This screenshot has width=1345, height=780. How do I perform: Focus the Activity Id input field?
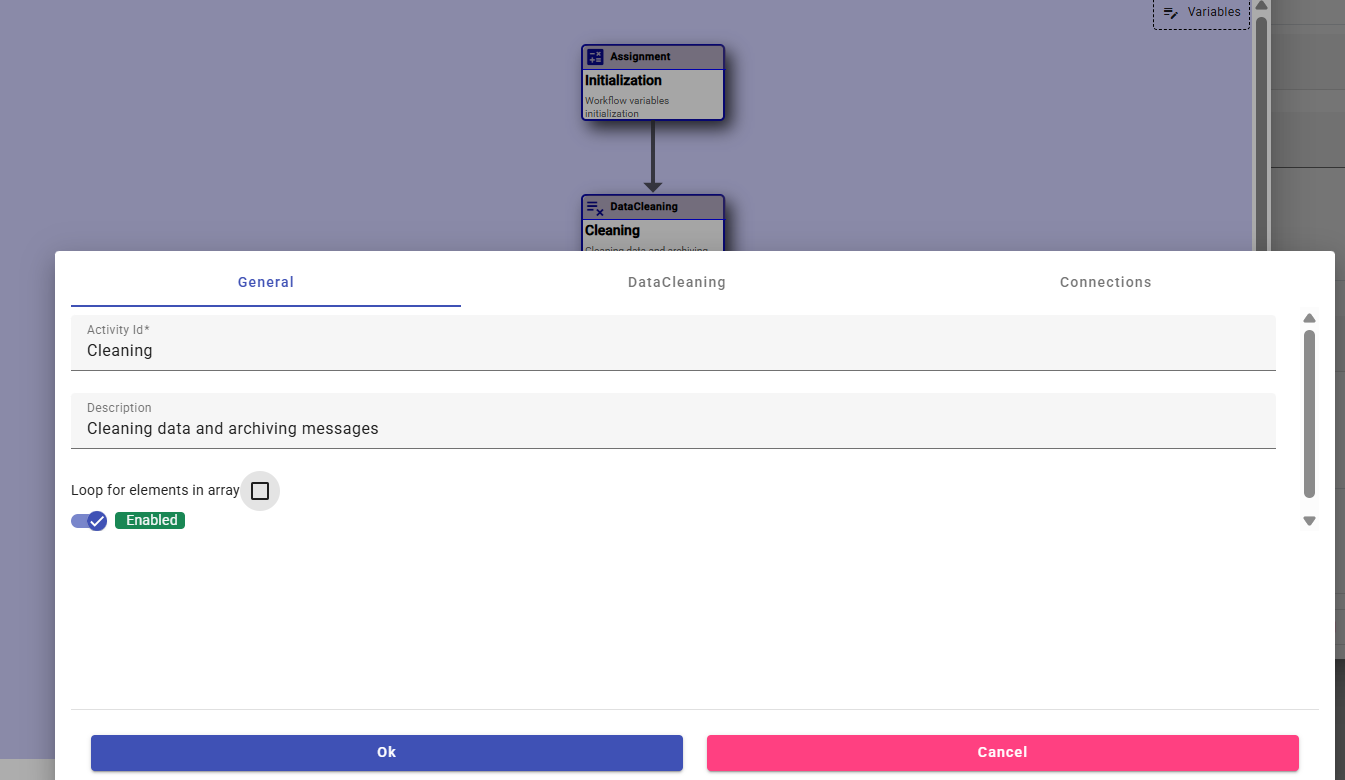[672, 351]
